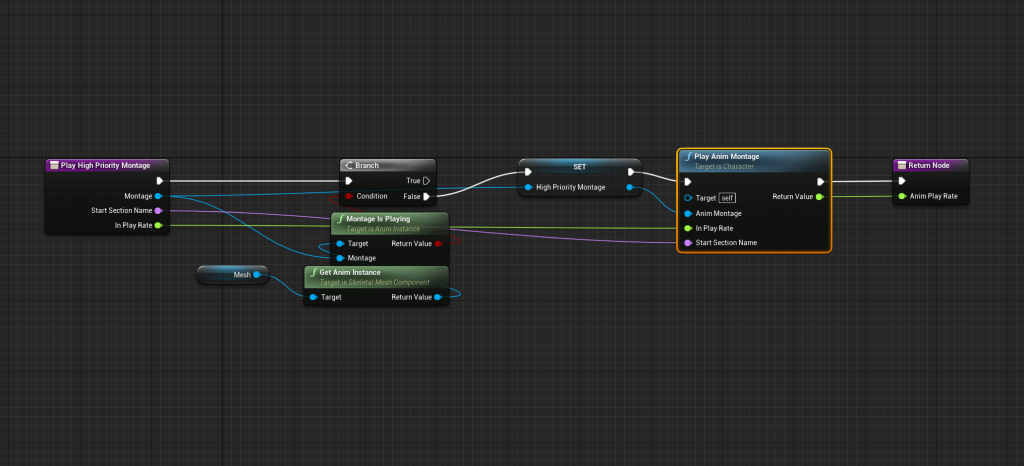Select the Play Anim Montage node title
The image size is (1024, 466).
[x=726, y=157]
